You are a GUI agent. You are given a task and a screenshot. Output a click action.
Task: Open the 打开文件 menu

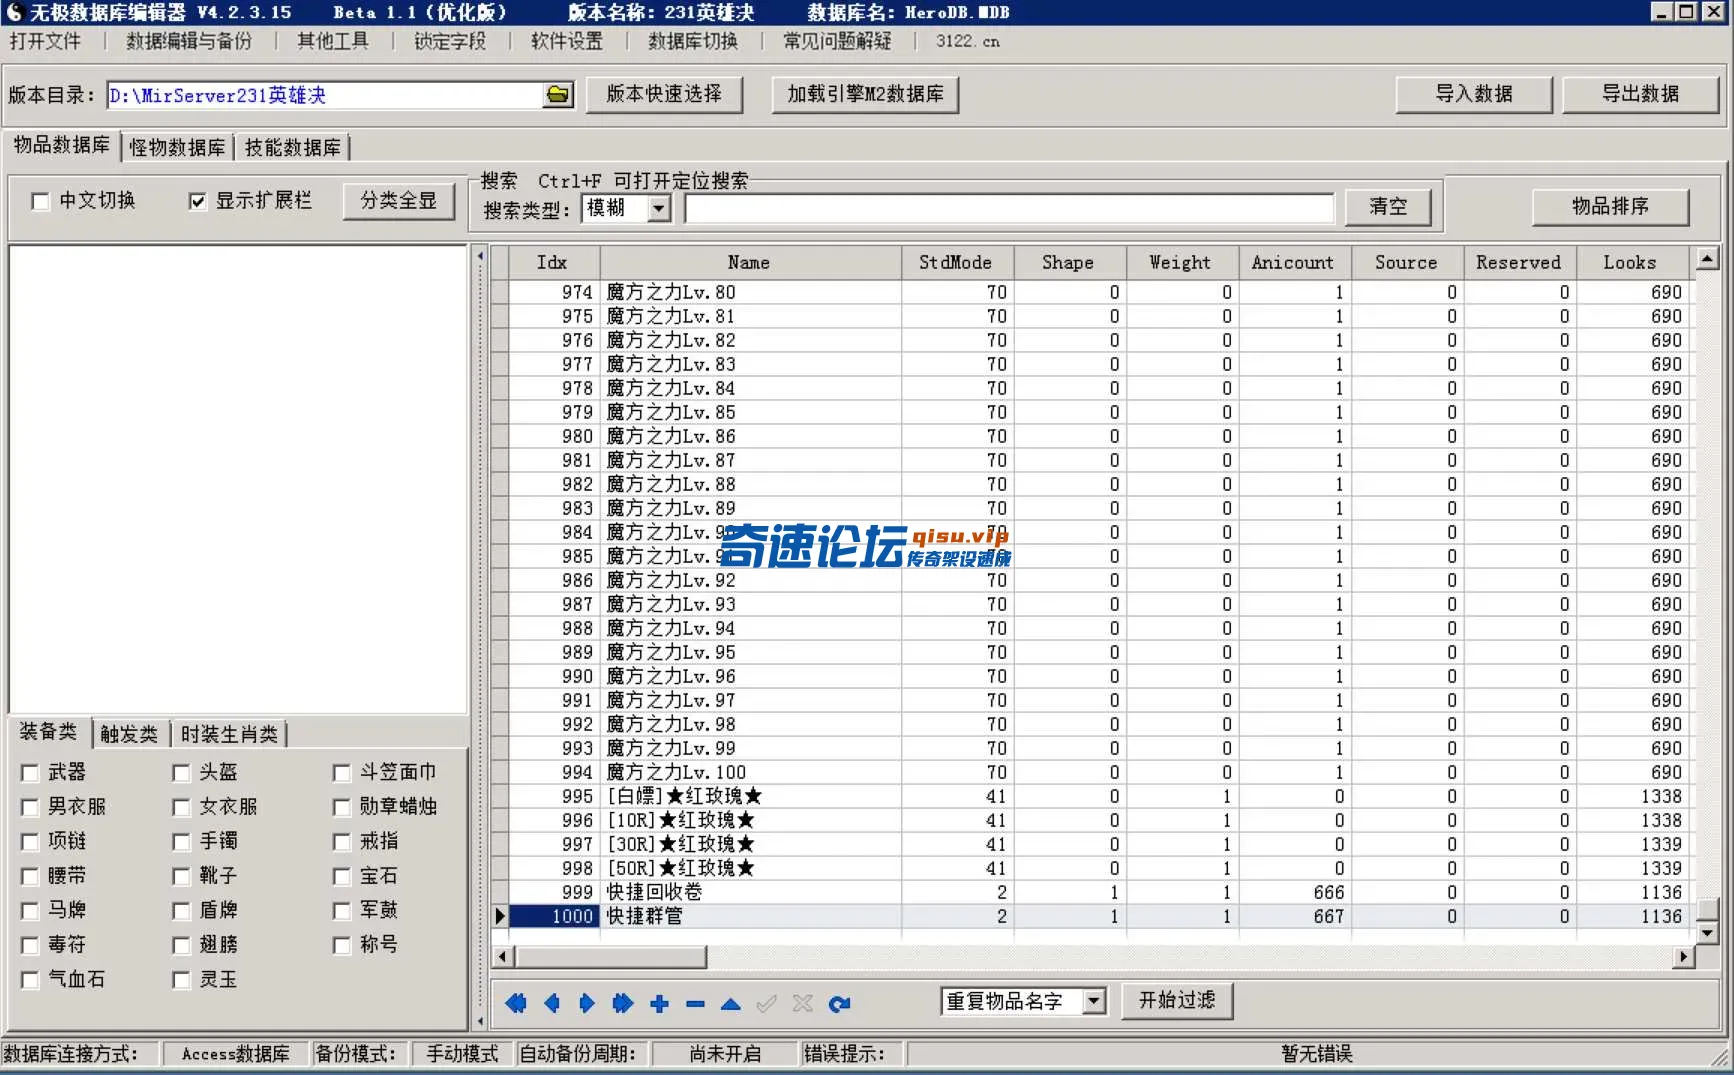pos(45,41)
